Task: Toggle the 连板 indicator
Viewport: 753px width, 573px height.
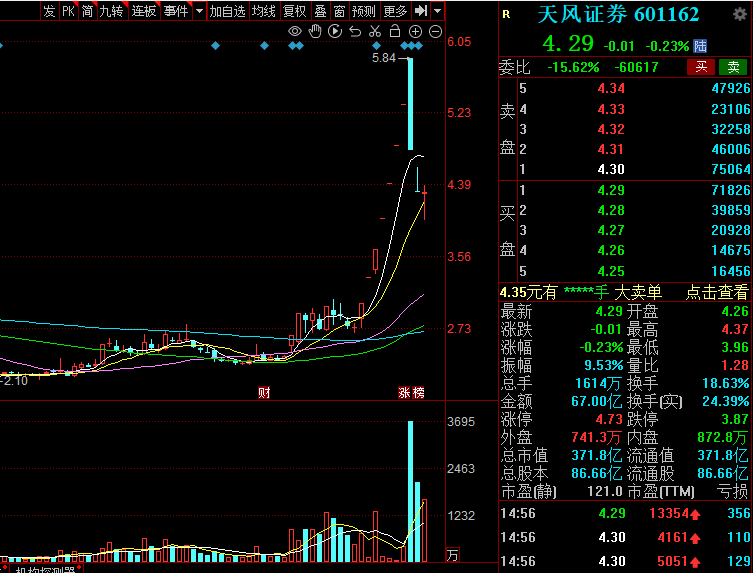Action: [144, 11]
